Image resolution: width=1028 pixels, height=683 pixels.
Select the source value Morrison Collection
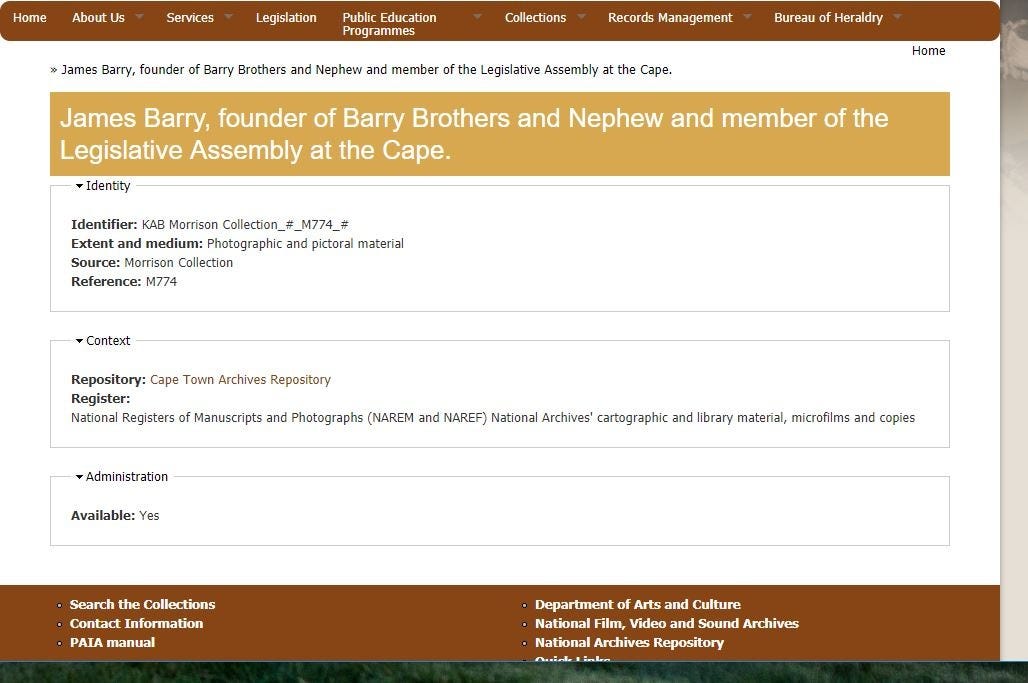coord(178,263)
